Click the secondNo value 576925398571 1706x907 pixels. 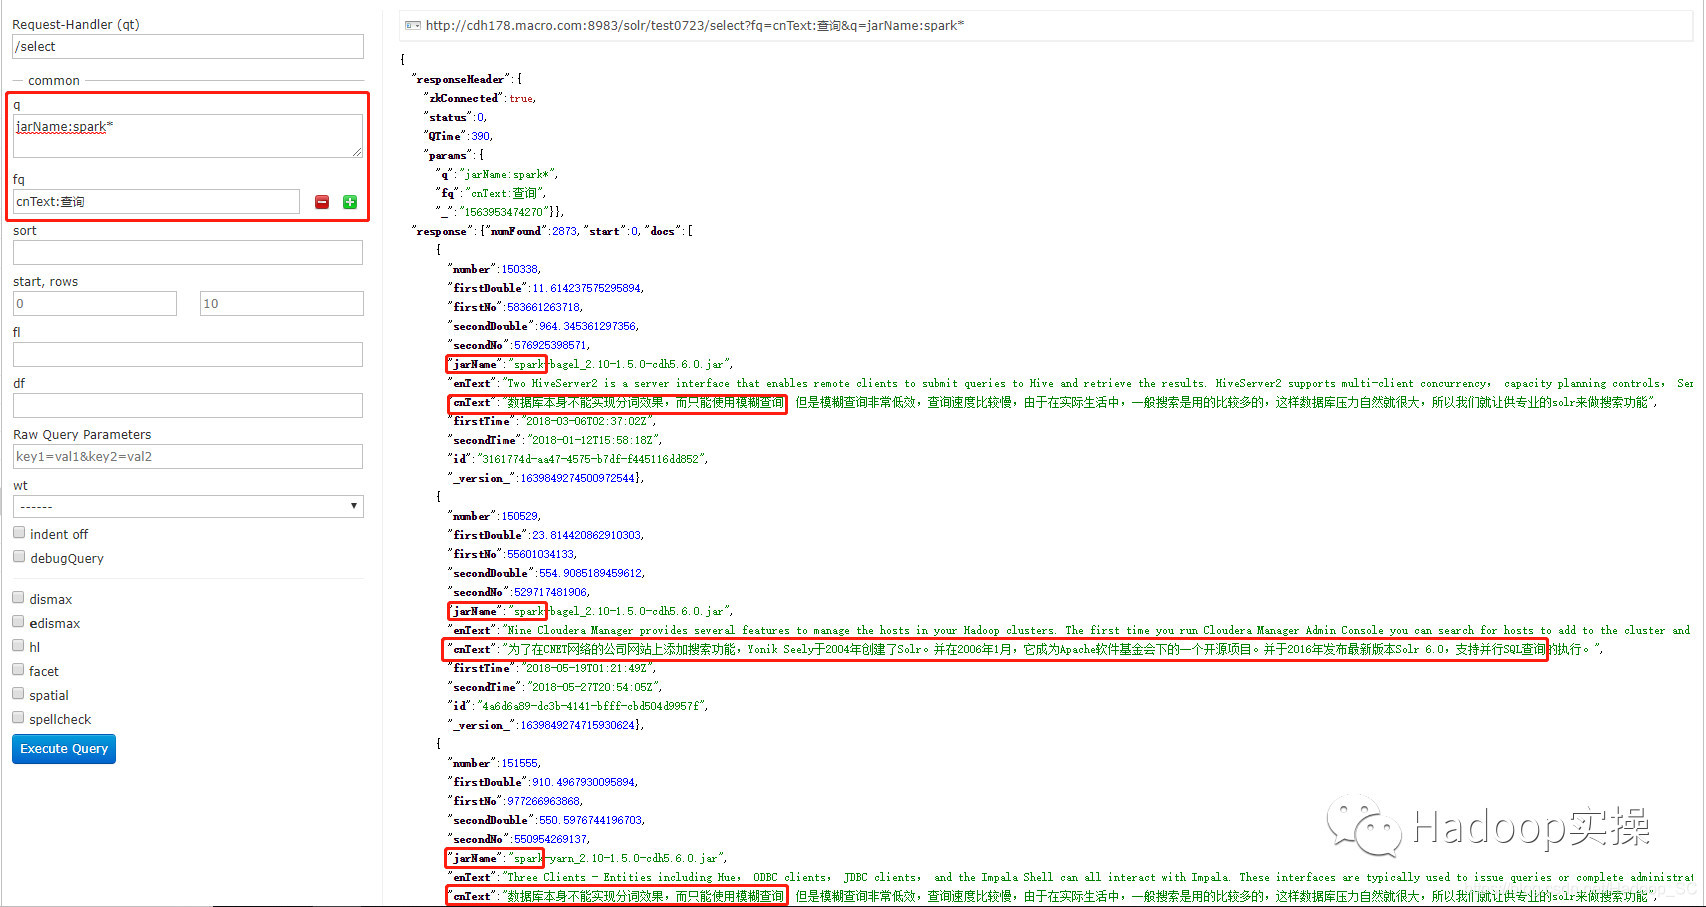(x=551, y=345)
